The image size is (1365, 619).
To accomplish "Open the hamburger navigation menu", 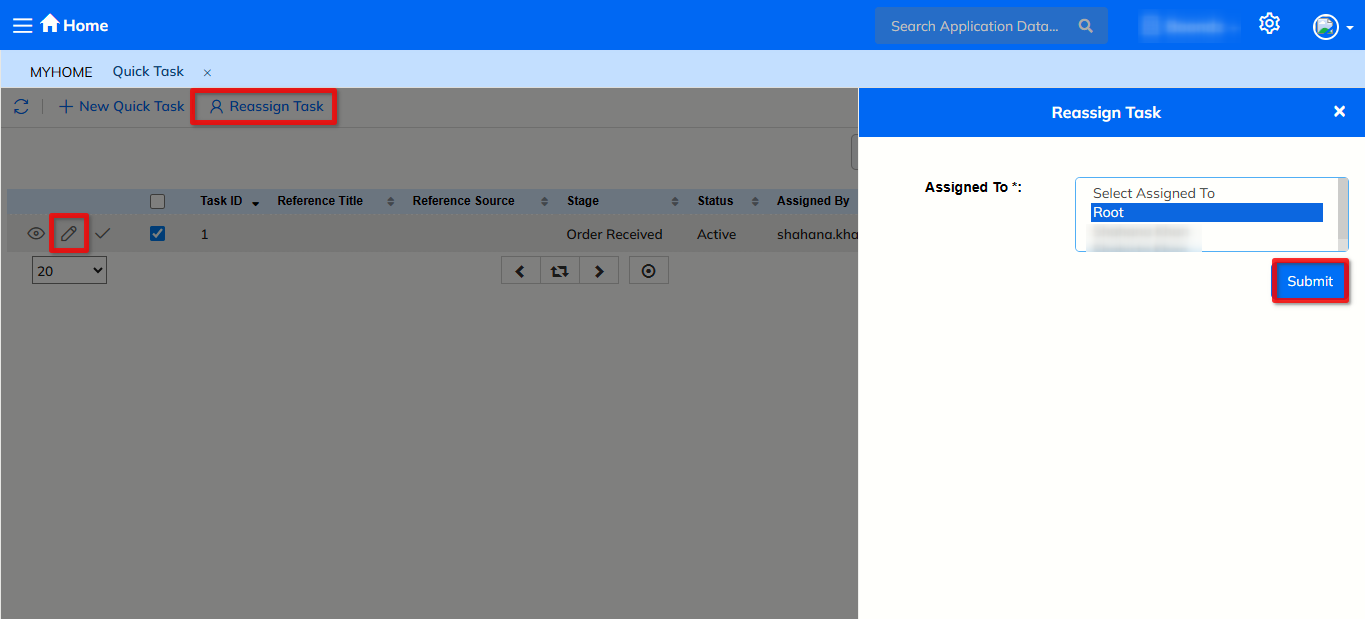I will [x=22, y=25].
